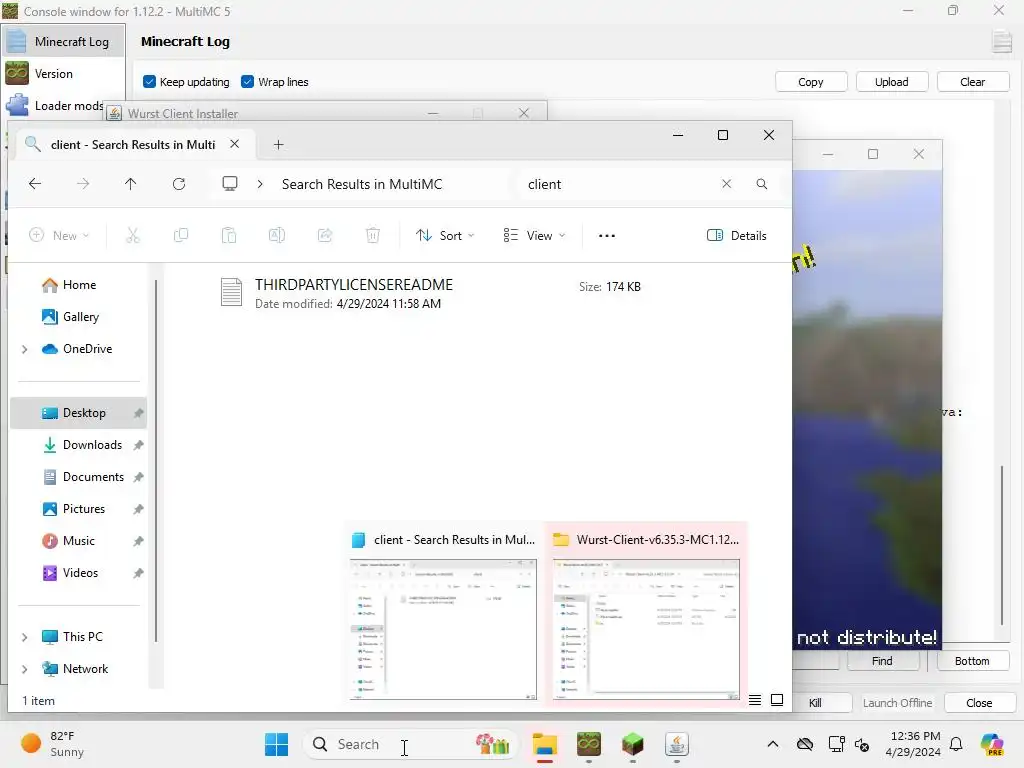Open MultiMC from the taskbar

tap(588, 744)
